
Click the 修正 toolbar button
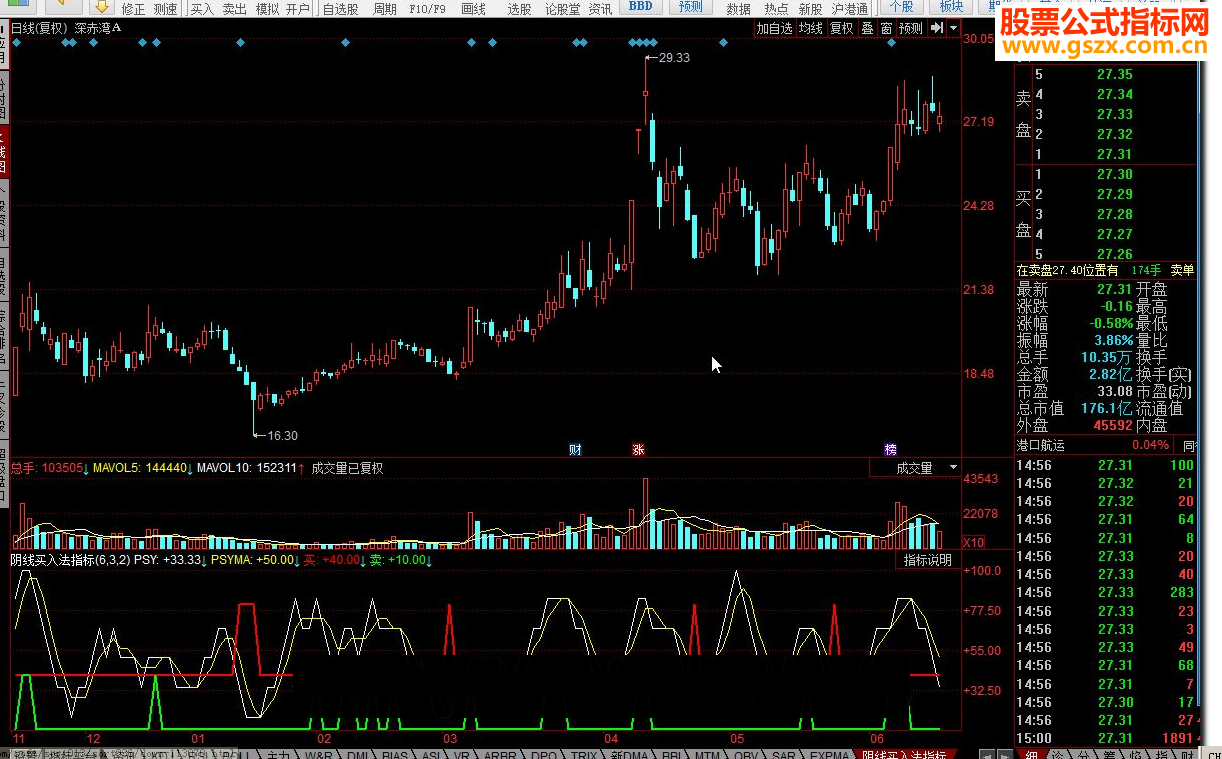coord(133,9)
